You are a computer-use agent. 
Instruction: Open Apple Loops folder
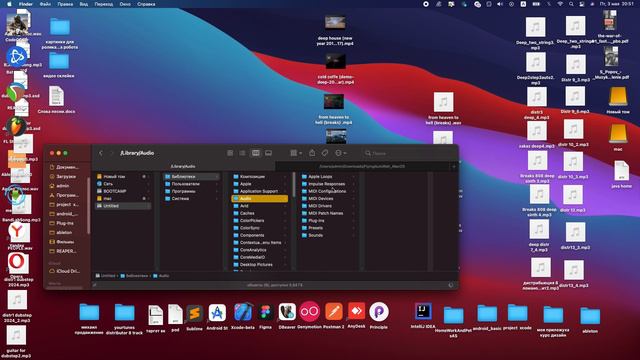pos(328,176)
